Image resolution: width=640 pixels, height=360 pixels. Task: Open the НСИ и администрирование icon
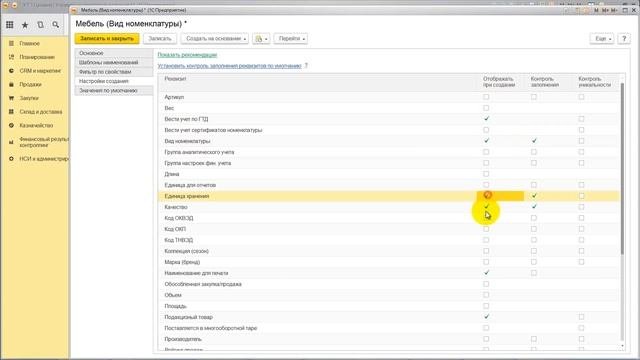(x=11, y=158)
